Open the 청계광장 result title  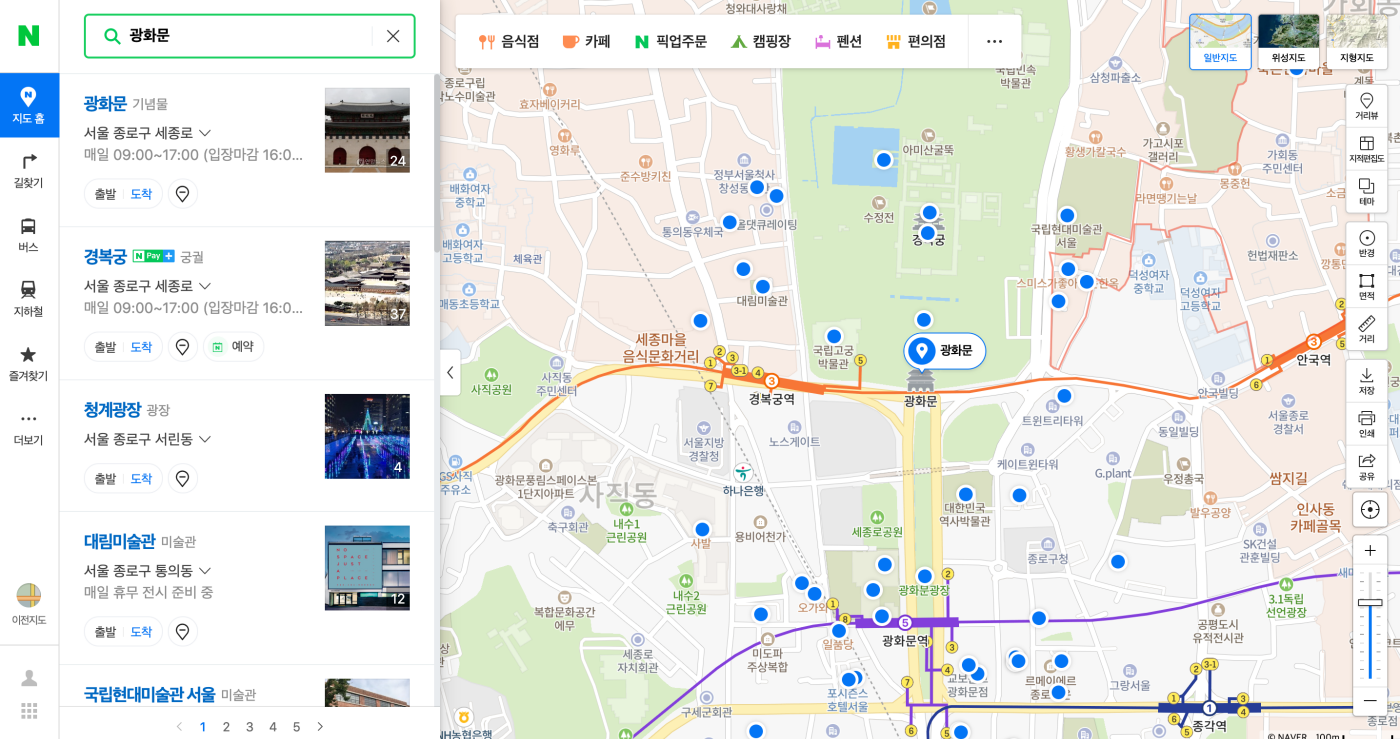[112, 409]
